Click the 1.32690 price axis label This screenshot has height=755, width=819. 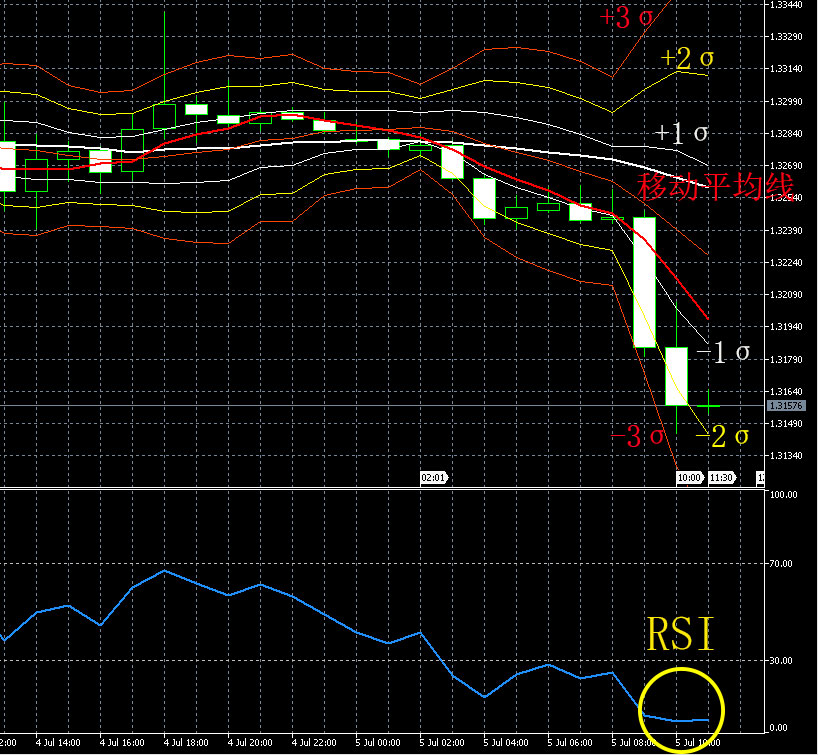787,166
